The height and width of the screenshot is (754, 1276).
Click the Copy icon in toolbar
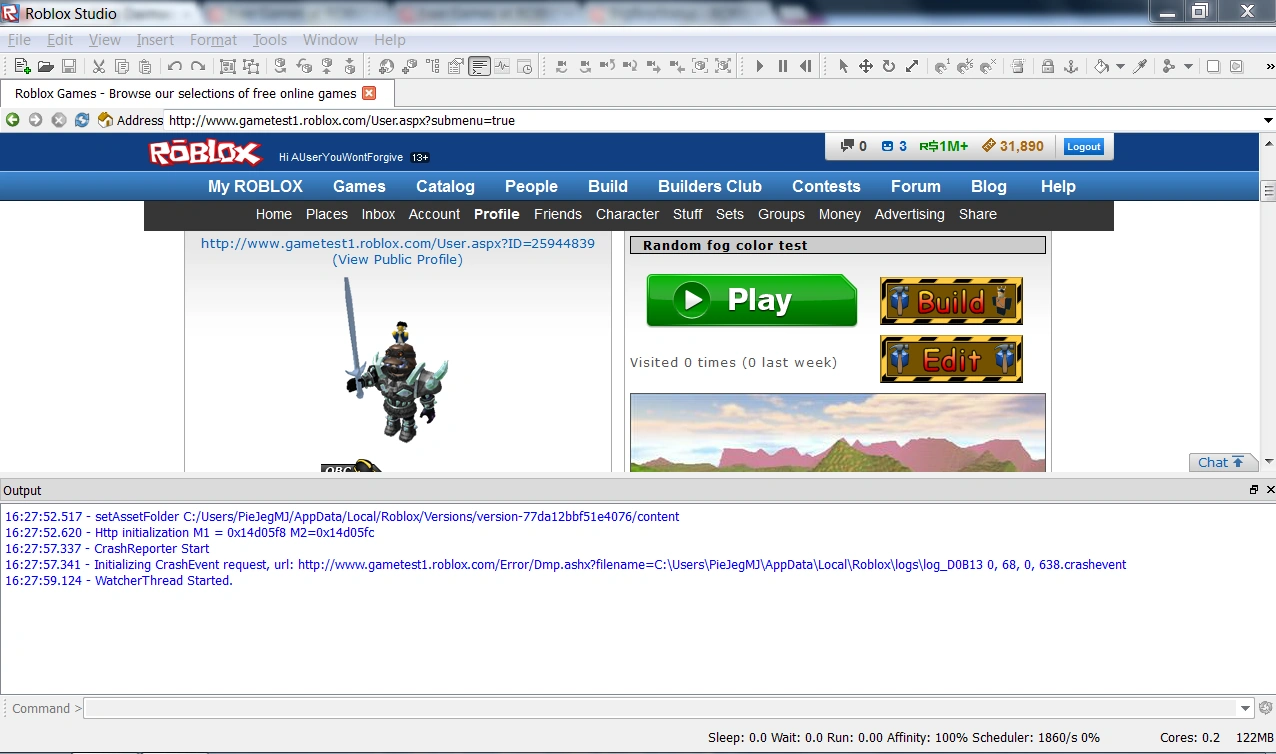click(122, 66)
